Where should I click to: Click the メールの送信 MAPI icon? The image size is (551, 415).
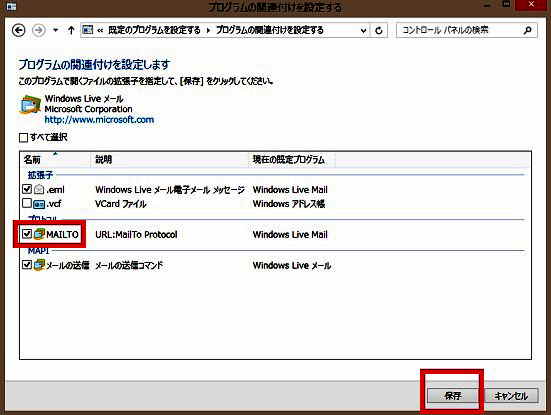click(x=39, y=265)
